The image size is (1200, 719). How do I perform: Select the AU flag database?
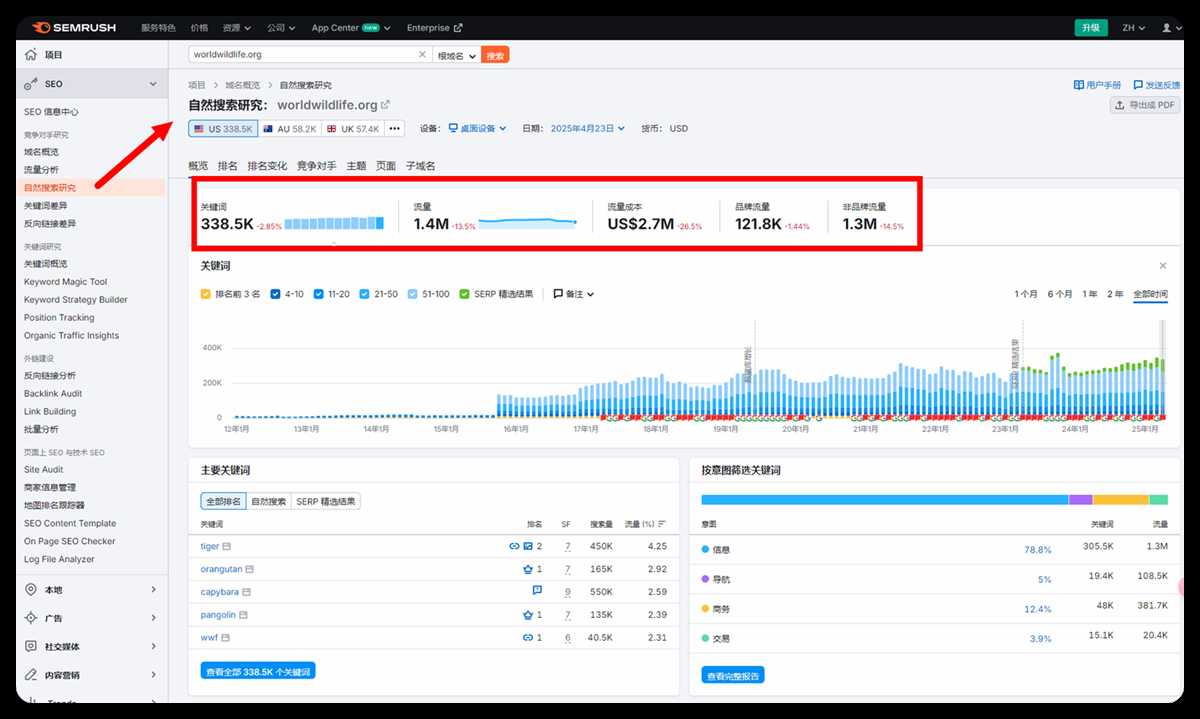point(290,129)
